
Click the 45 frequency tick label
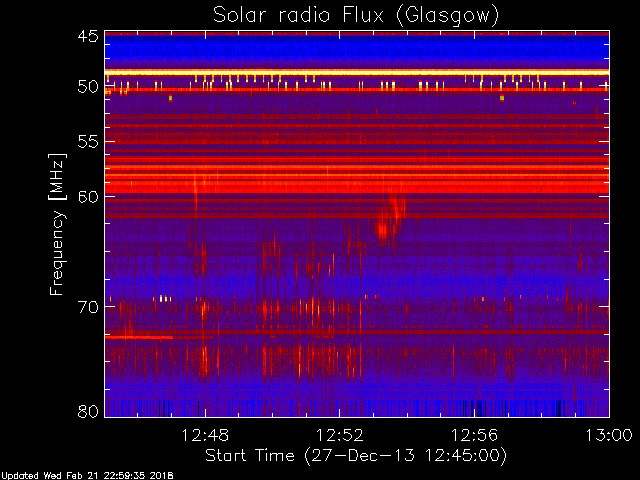[x=88, y=36]
